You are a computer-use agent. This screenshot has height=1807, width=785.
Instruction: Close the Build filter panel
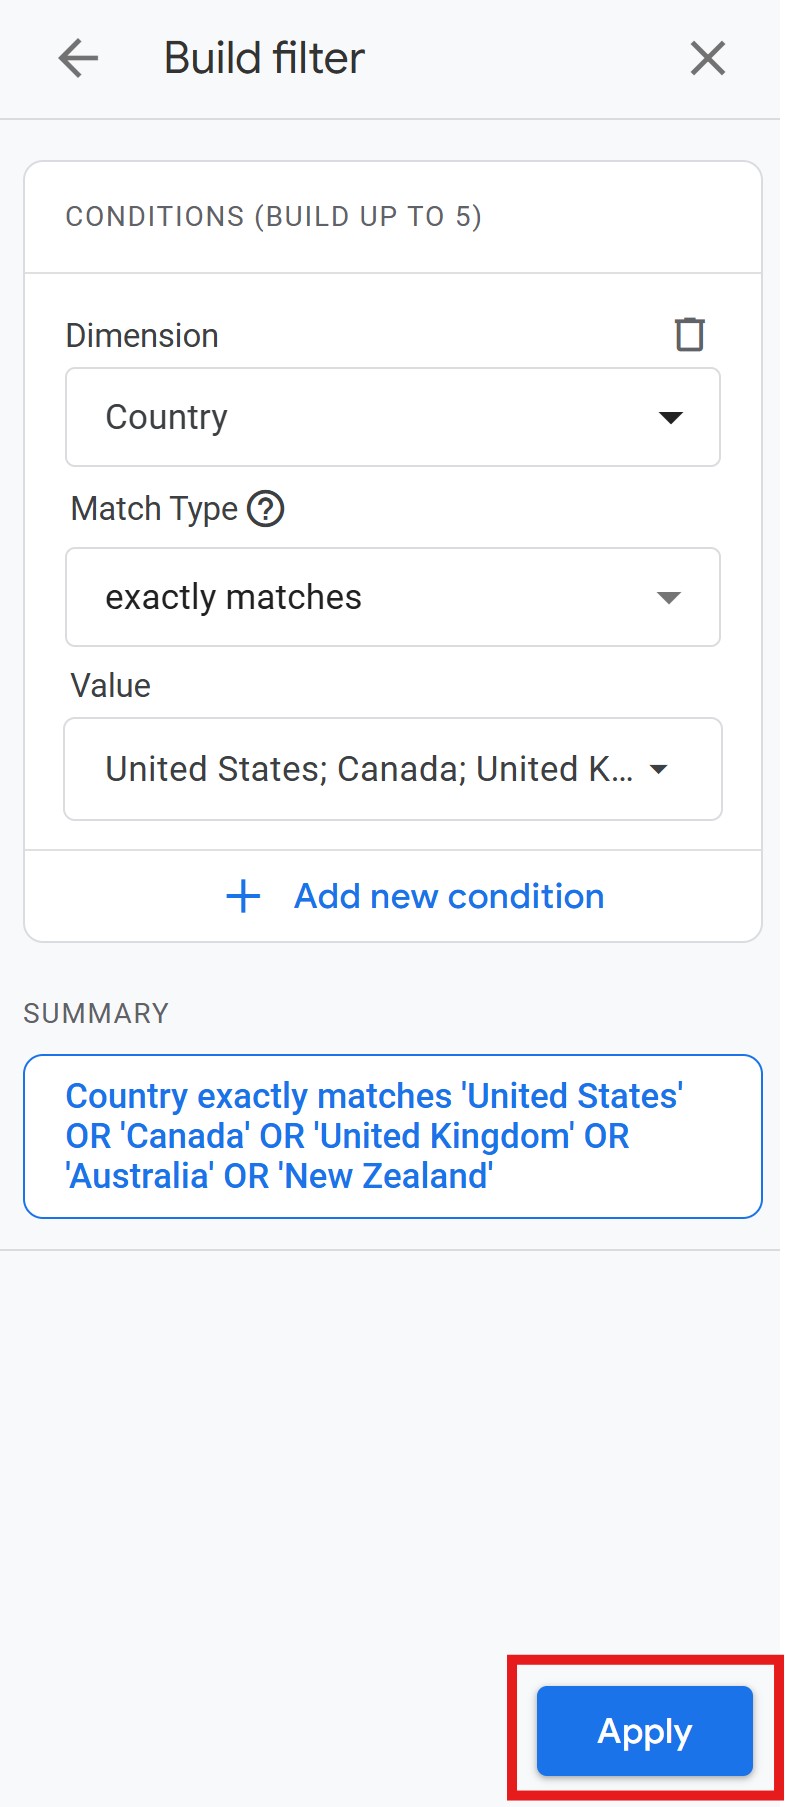point(708,59)
